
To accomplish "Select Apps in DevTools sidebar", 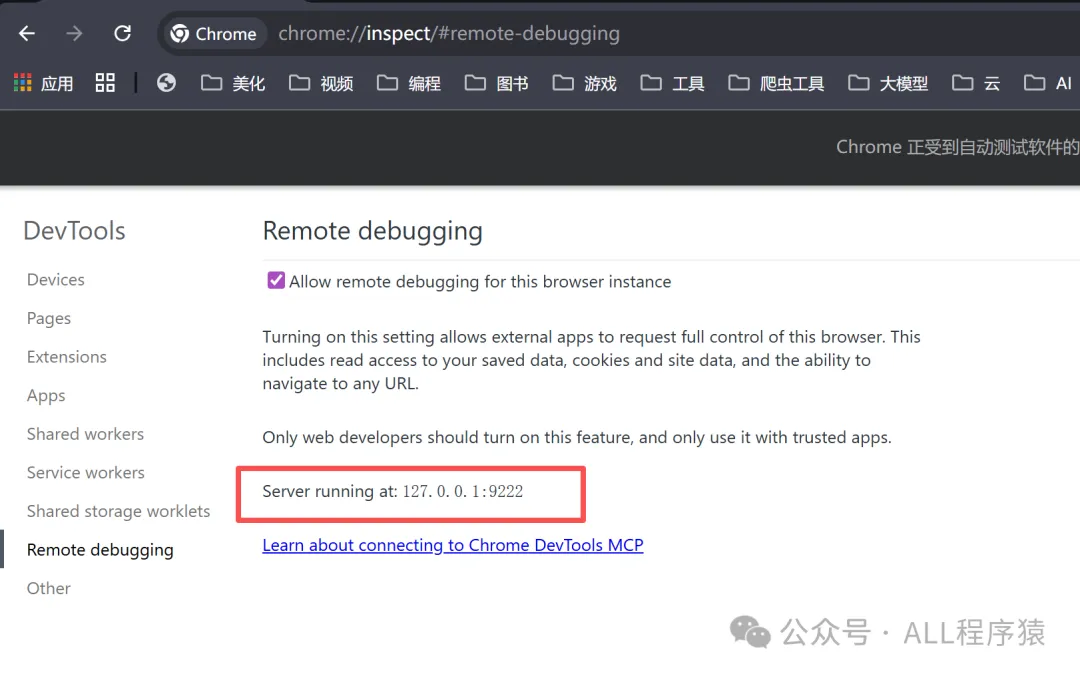I will [46, 396].
